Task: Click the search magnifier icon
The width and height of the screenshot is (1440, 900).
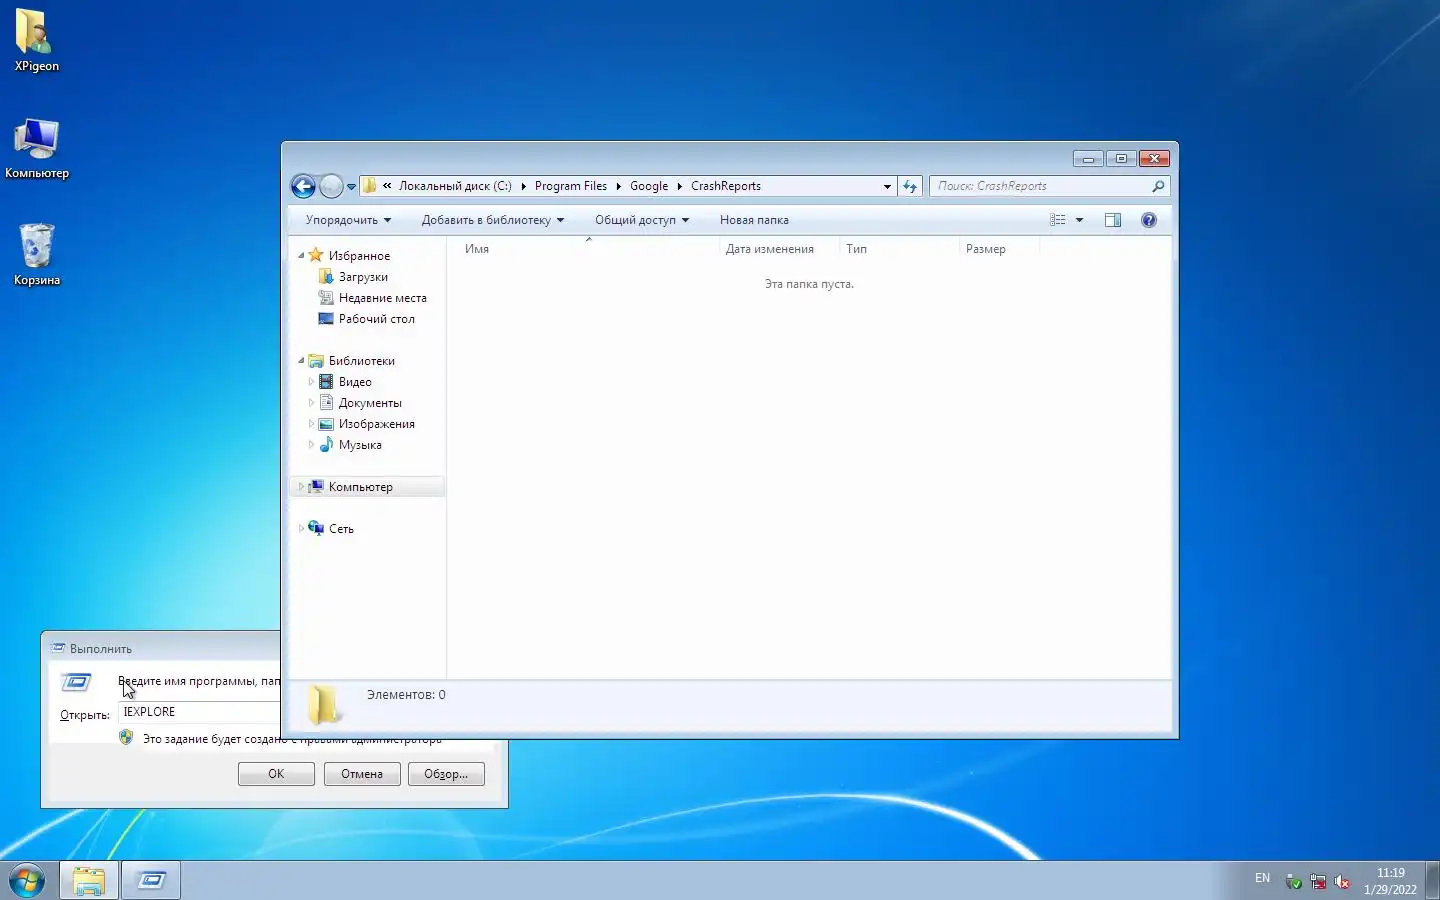Action: (1158, 186)
